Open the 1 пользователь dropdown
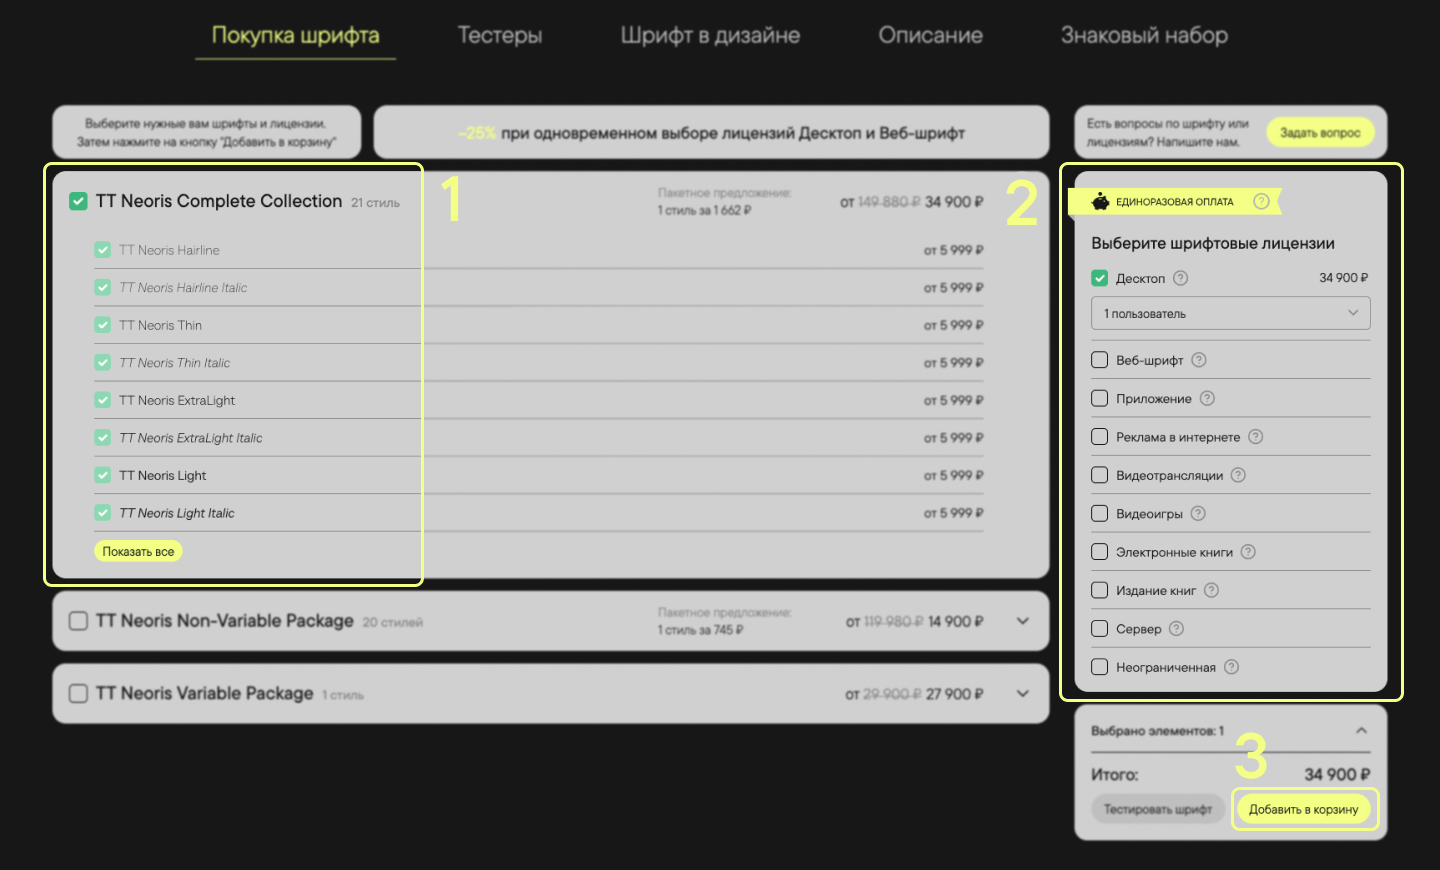 (x=1230, y=313)
